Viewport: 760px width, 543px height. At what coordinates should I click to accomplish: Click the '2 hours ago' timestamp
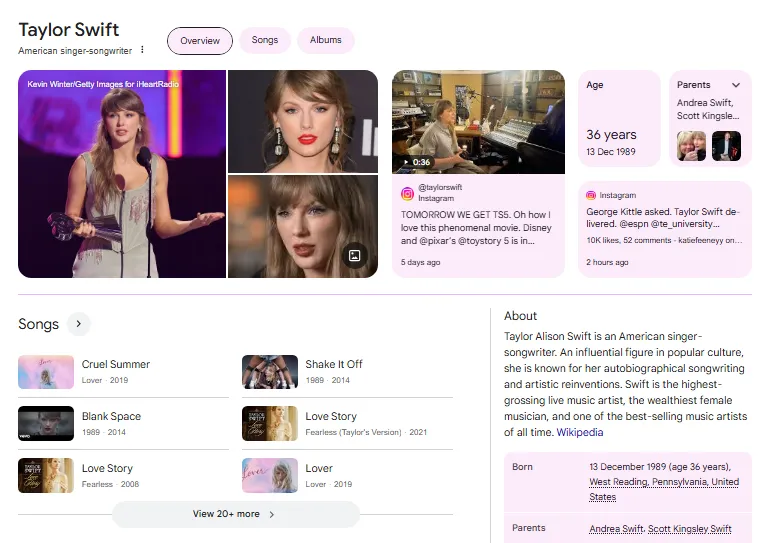[x=607, y=262]
